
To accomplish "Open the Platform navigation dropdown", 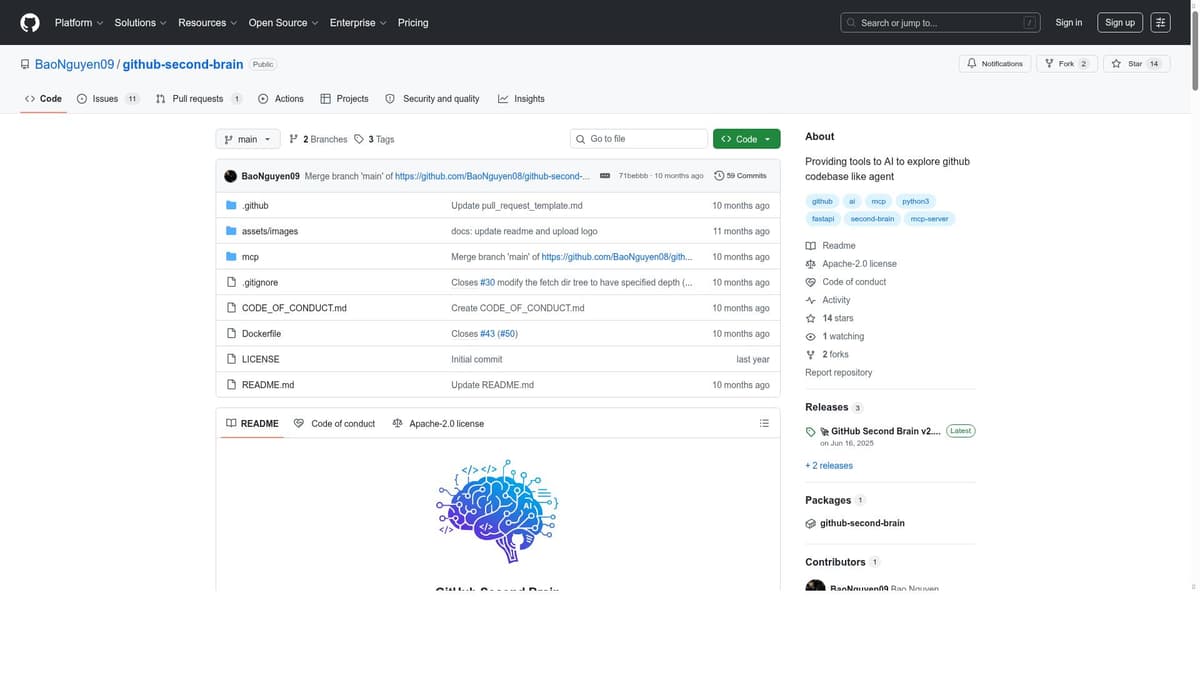I will pos(74,21).
